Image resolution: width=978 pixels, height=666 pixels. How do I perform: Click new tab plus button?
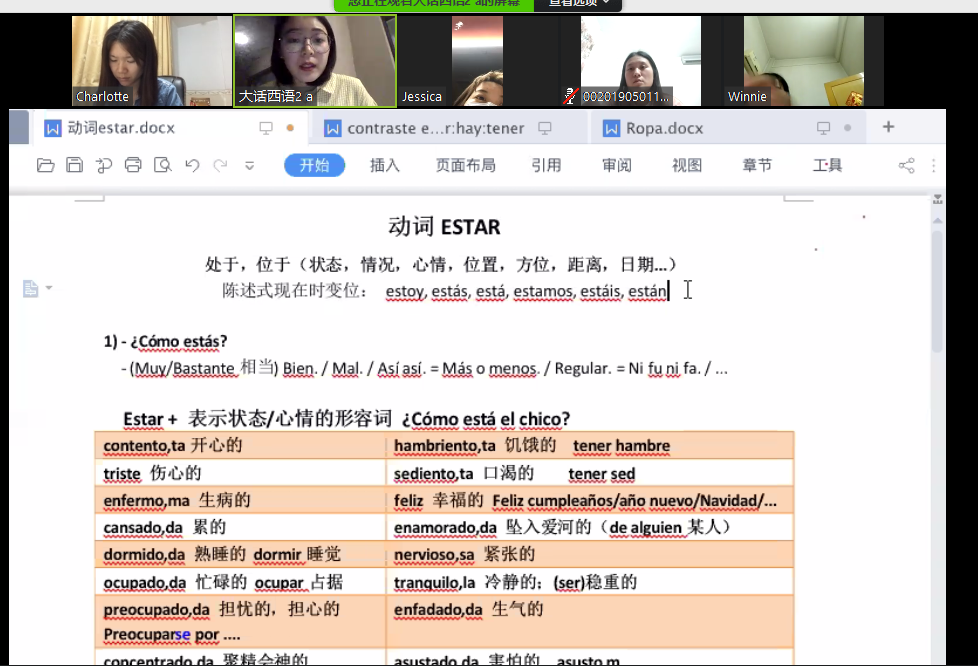click(888, 127)
